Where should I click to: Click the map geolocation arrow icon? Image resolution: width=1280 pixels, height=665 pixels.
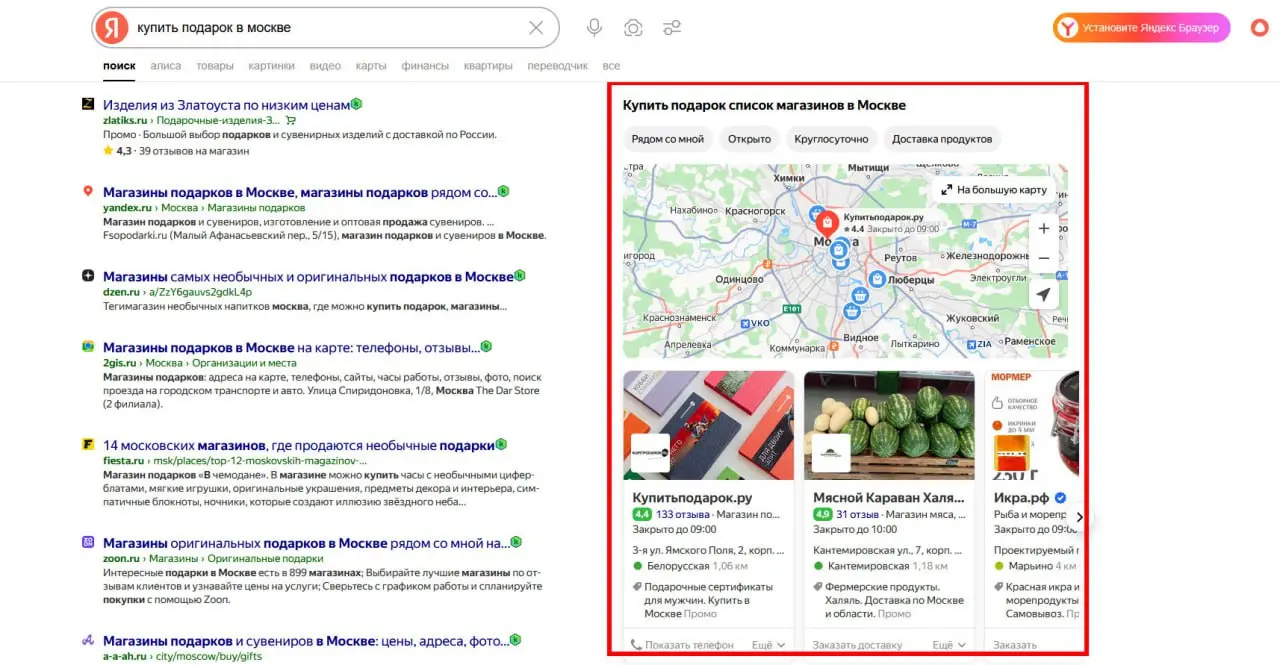[x=1044, y=295]
